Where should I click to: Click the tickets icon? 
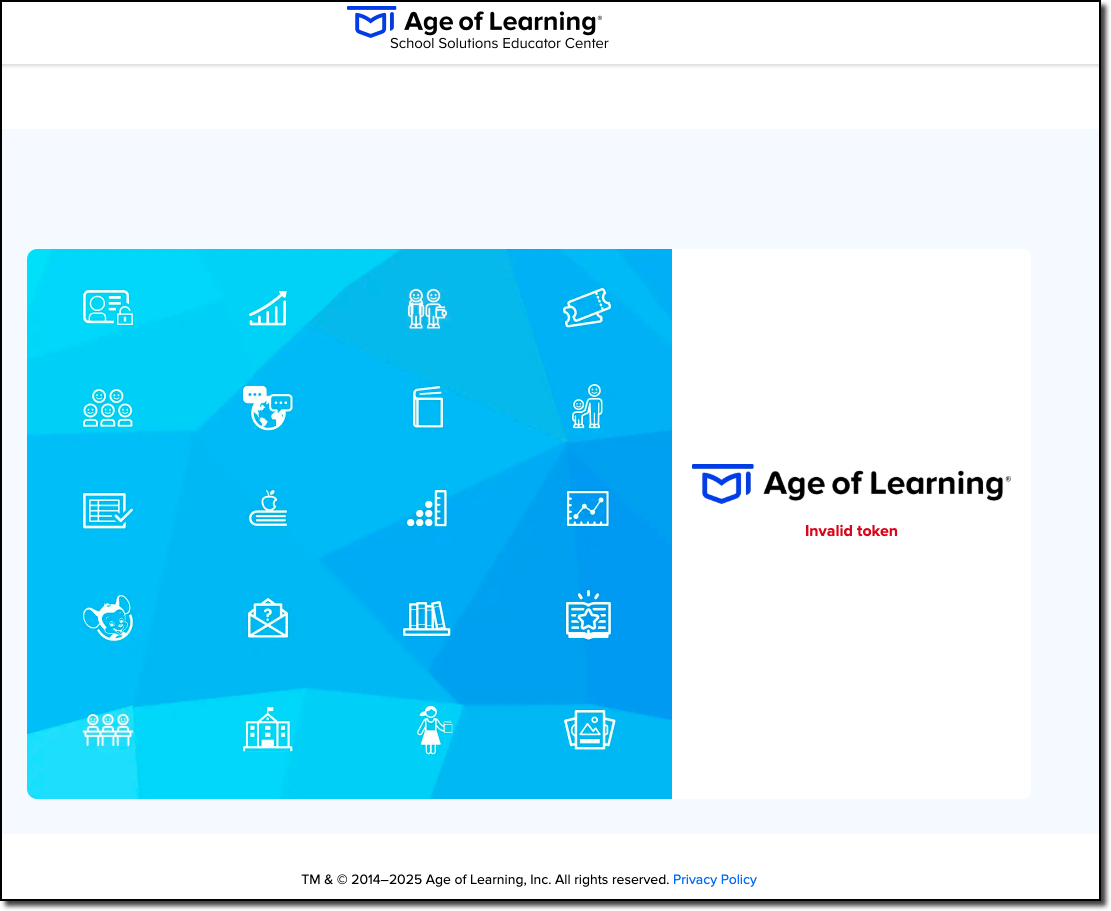point(587,307)
